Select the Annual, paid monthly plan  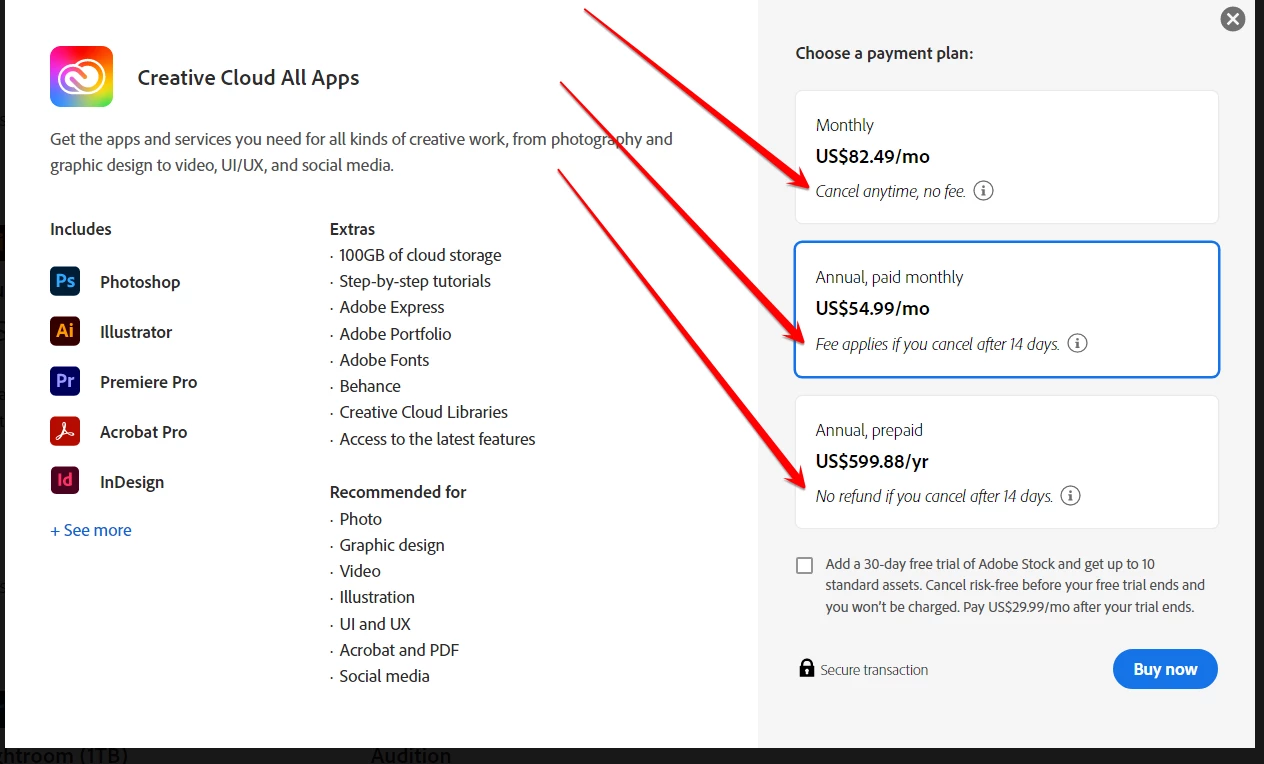coord(1007,309)
